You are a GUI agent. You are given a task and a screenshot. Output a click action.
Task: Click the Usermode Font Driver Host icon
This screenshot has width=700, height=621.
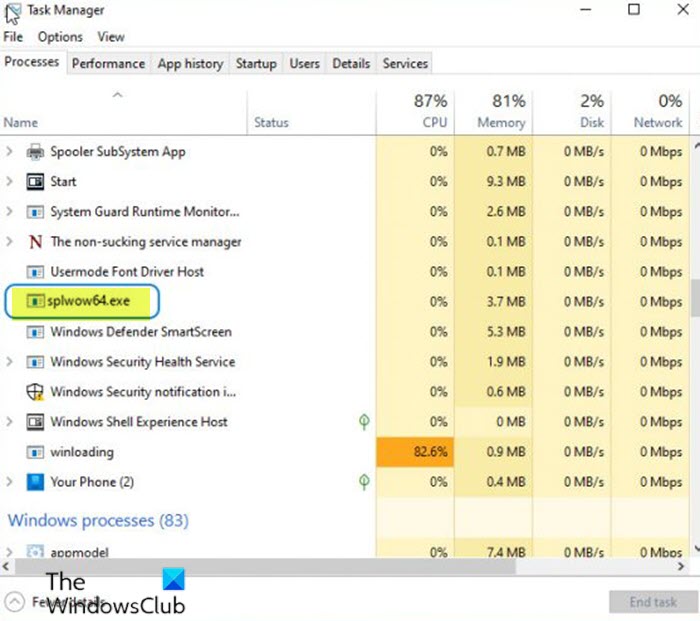[x=35, y=272]
